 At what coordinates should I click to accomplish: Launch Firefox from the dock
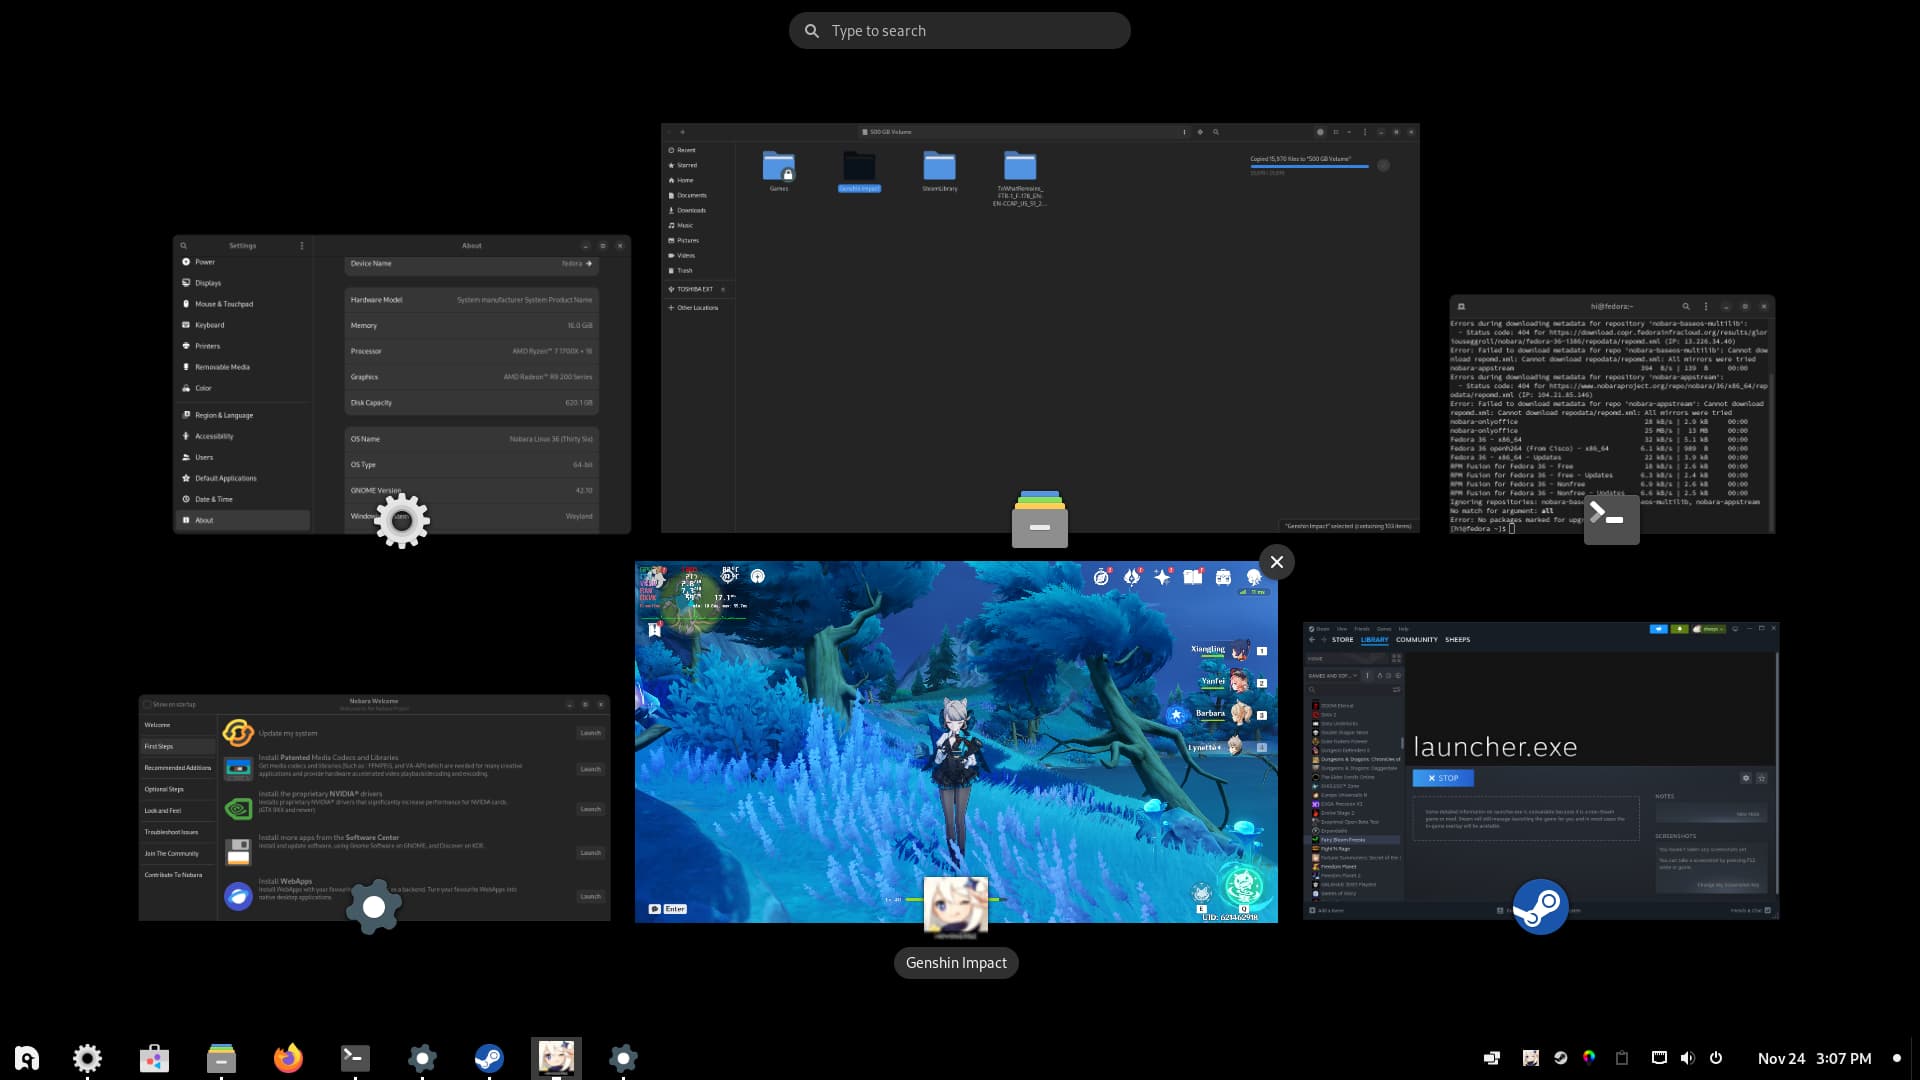tap(288, 1058)
